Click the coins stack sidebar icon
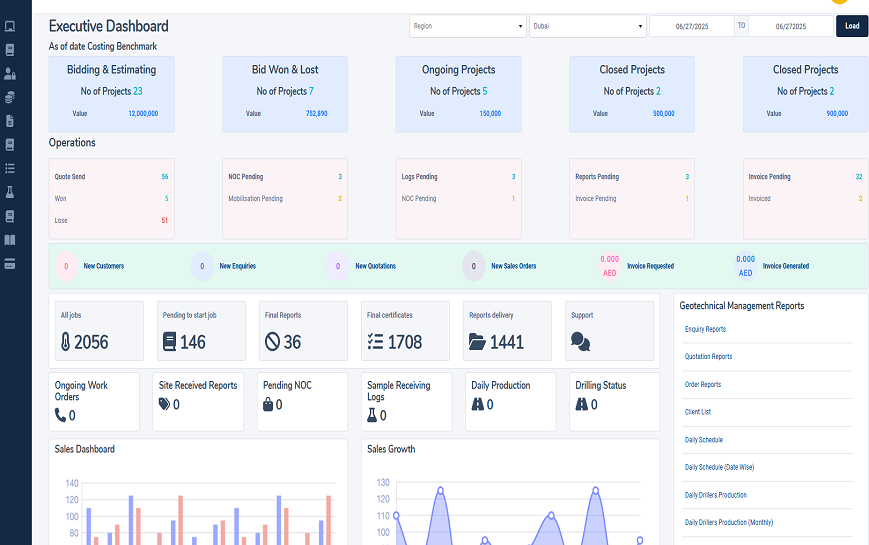This screenshot has width=869, height=545. pyautogui.click(x=10, y=97)
